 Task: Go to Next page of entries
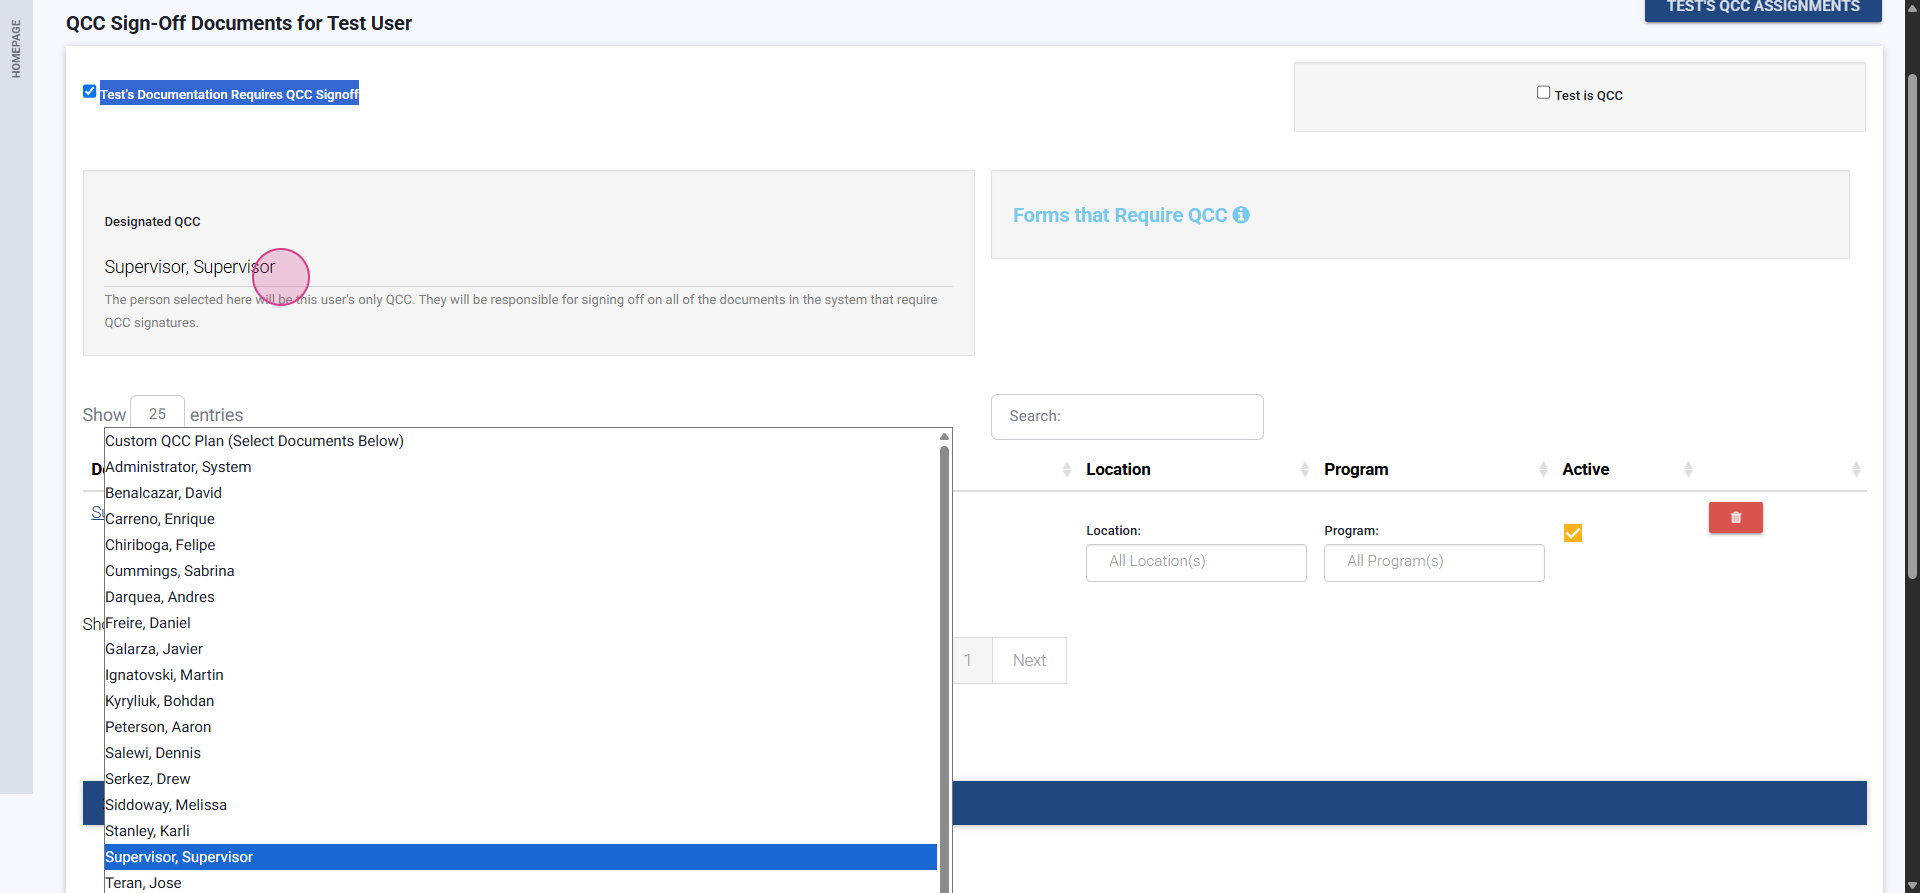(x=1029, y=661)
